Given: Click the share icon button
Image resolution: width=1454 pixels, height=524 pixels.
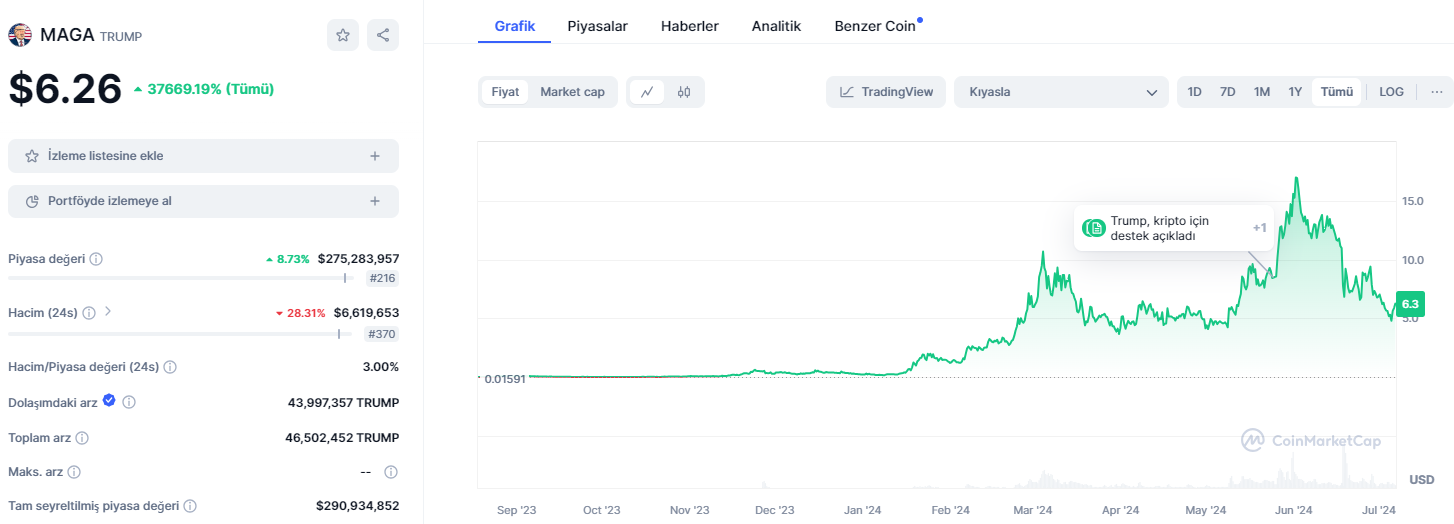Looking at the screenshot, I should tap(383, 35).
